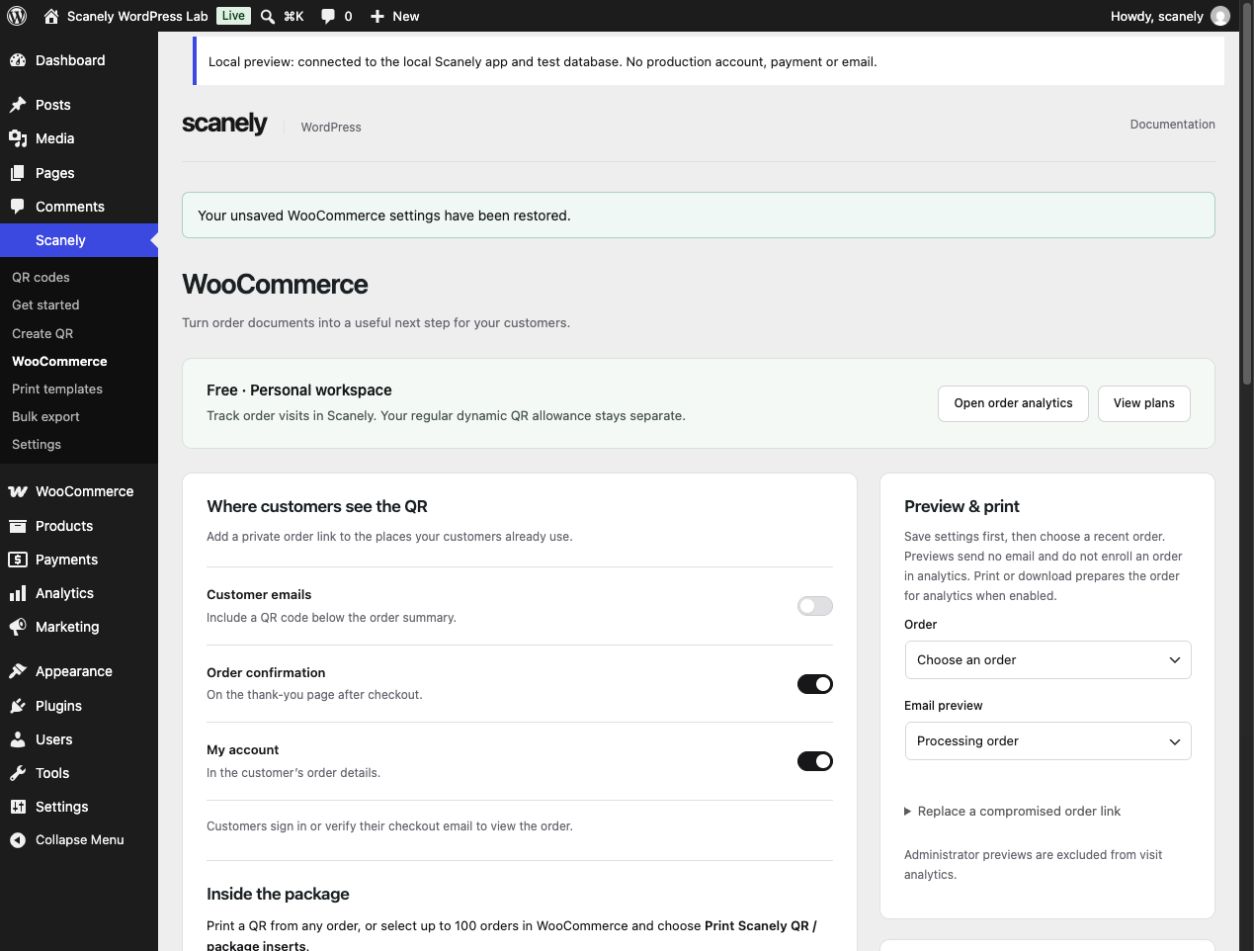Open the Documentation link

(1172, 124)
